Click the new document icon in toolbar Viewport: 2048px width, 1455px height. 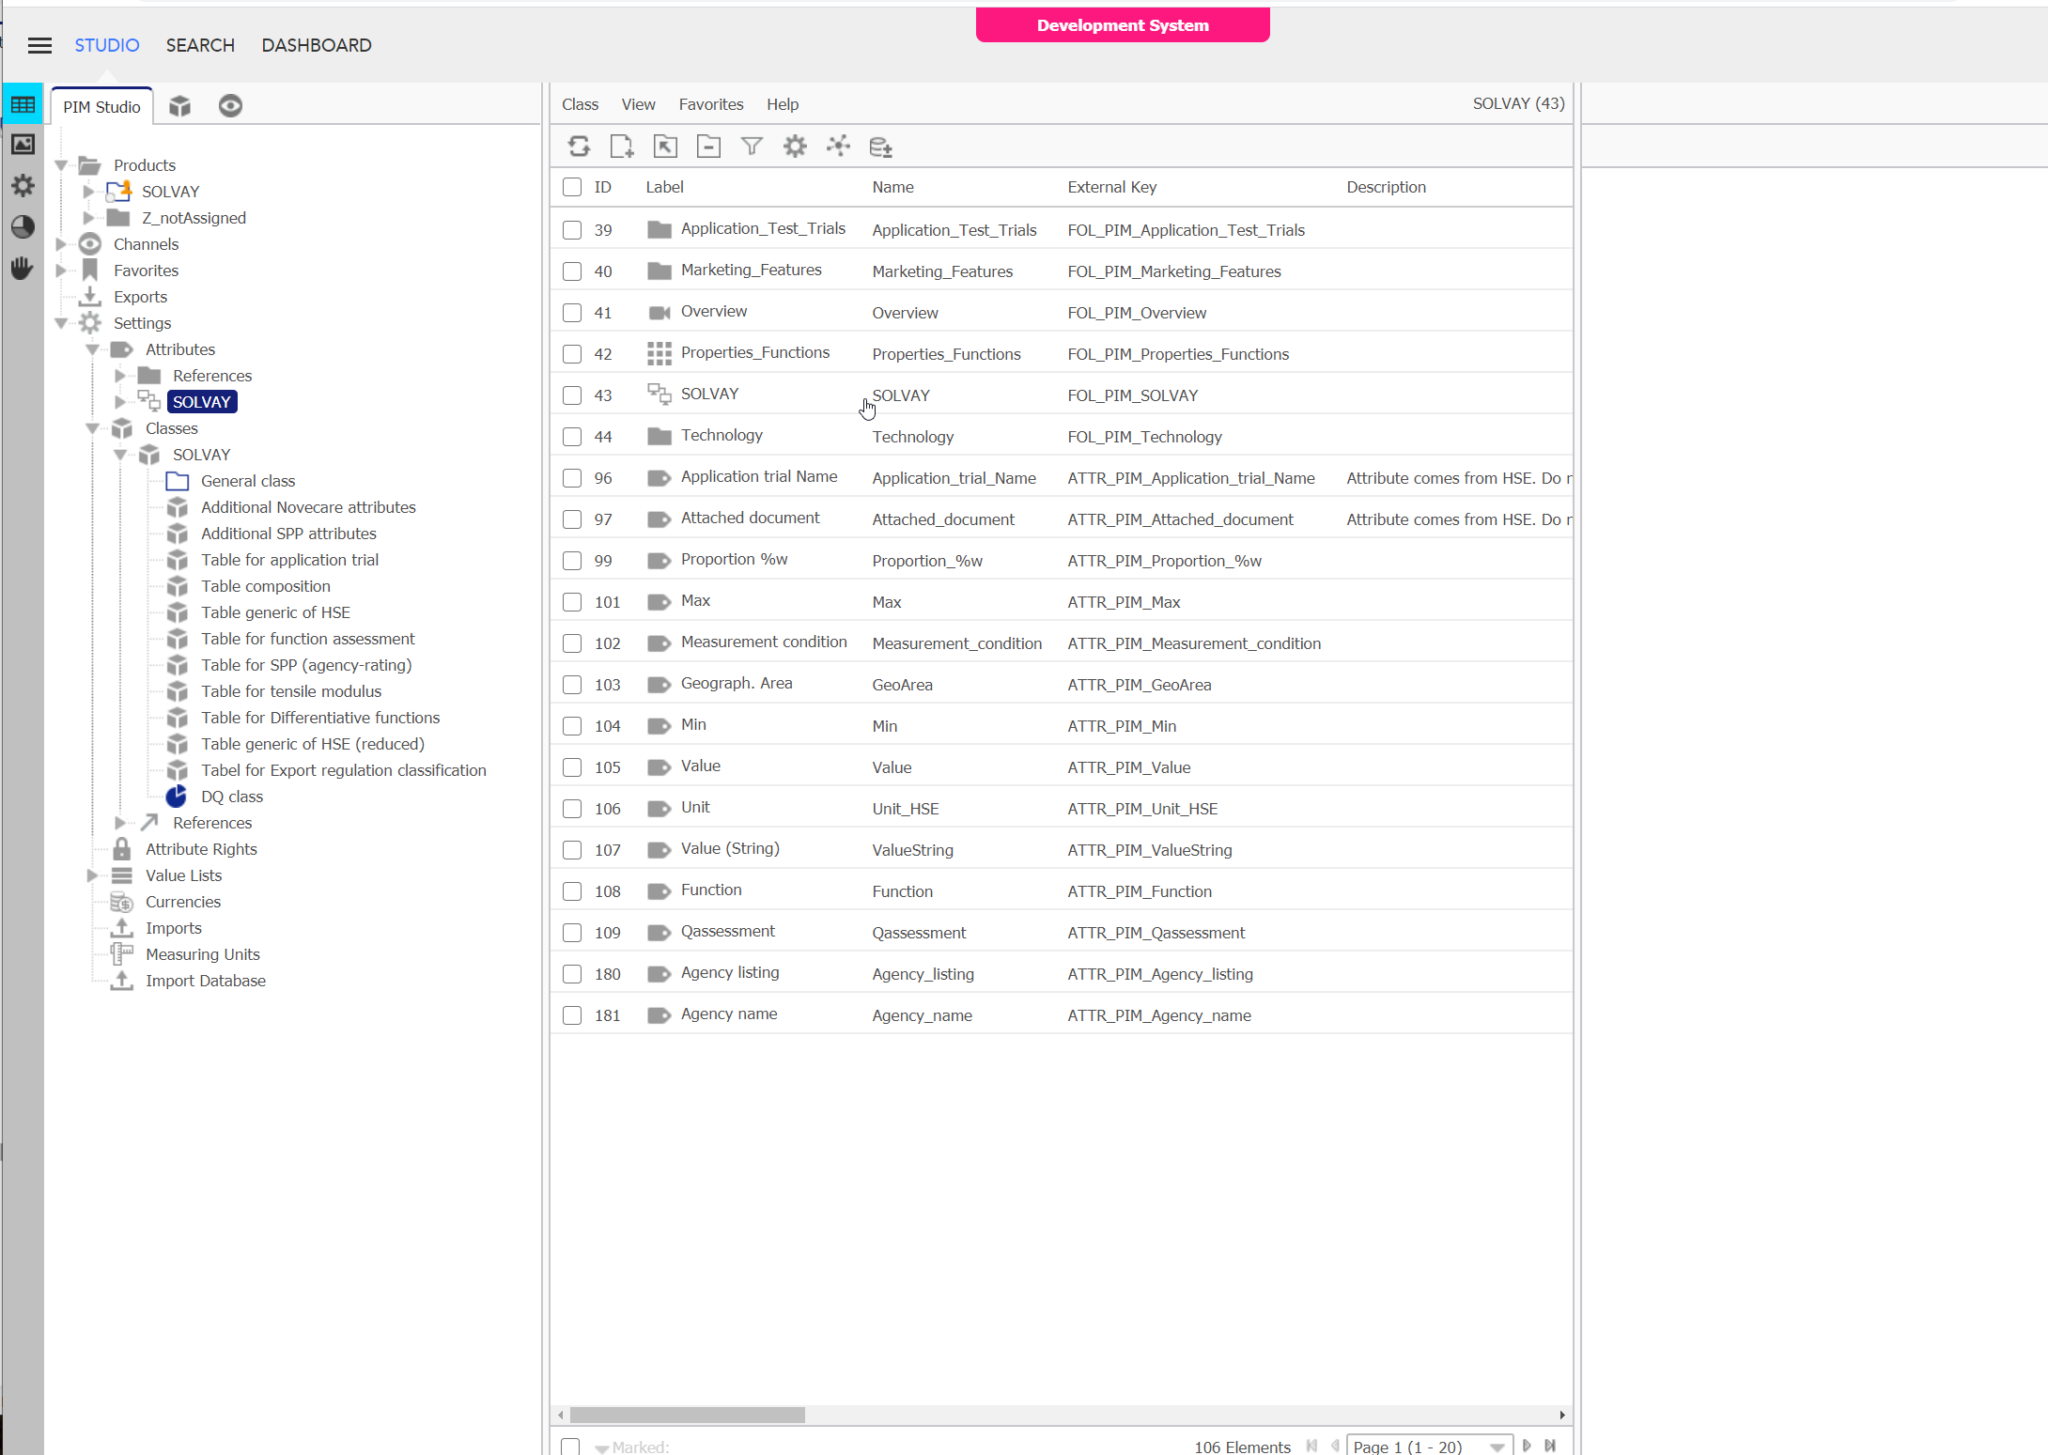pos(621,147)
